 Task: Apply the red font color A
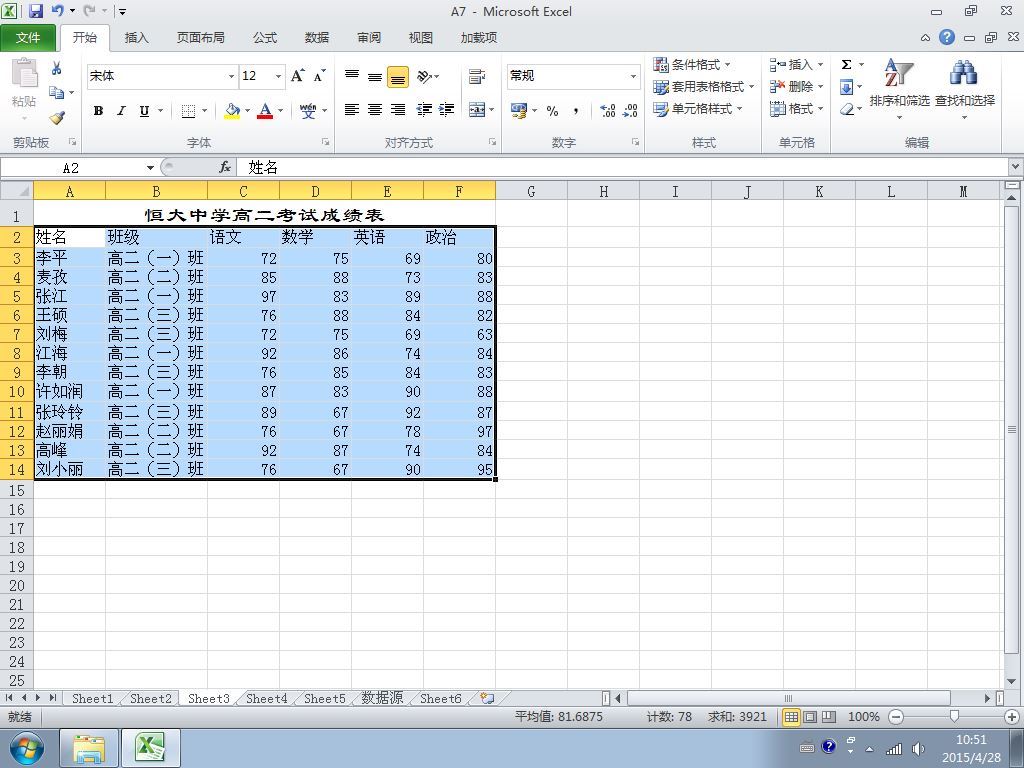264,110
